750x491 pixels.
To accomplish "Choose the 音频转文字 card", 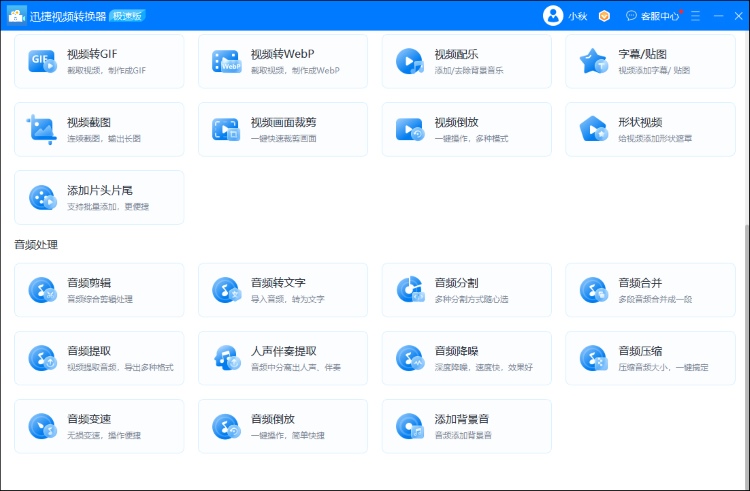I will [283, 290].
